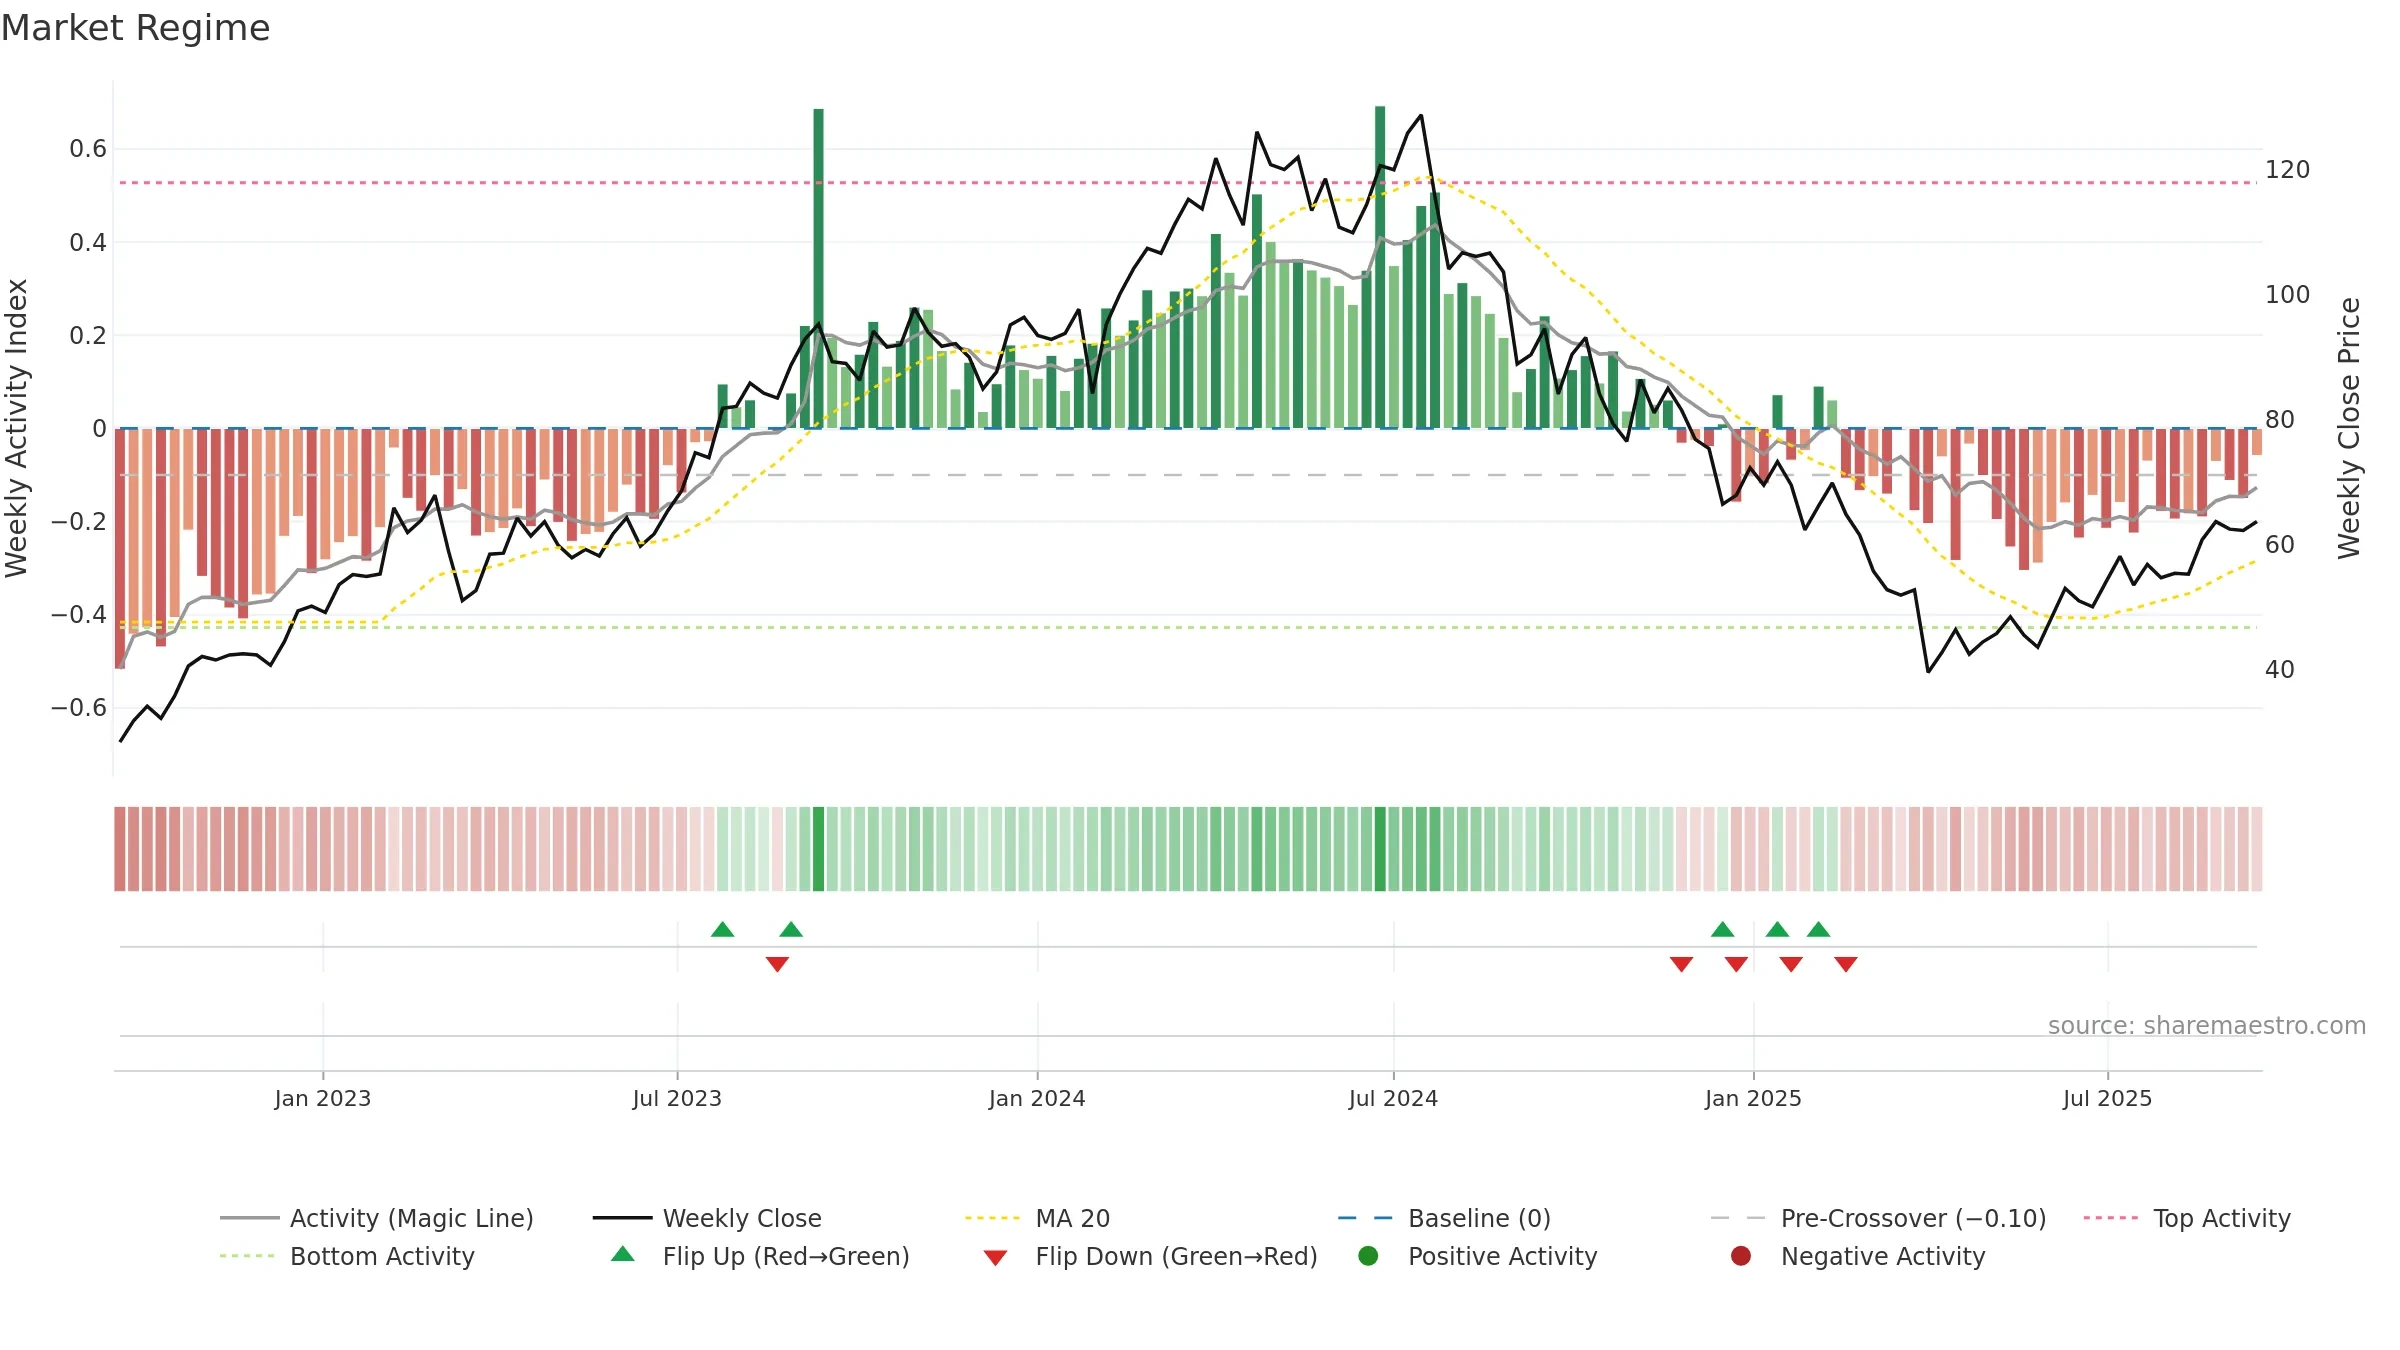Click the MA 20 legend entry
Image resolution: width=2400 pixels, height=1350 pixels.
pos(1037,1218)
